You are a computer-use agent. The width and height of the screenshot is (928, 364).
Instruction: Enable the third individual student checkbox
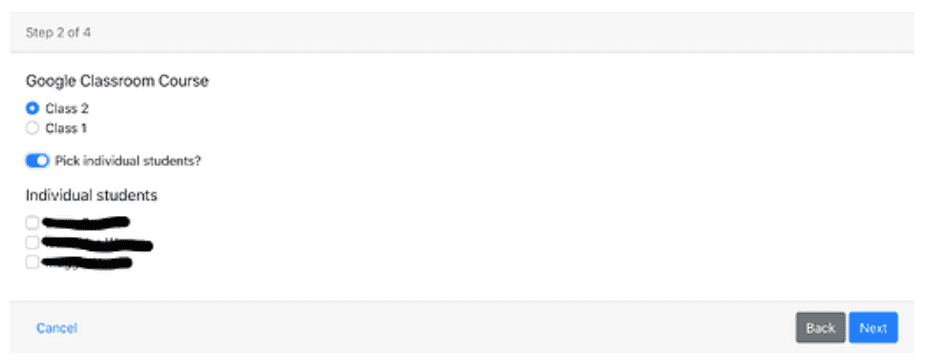[x=32, y=262]
